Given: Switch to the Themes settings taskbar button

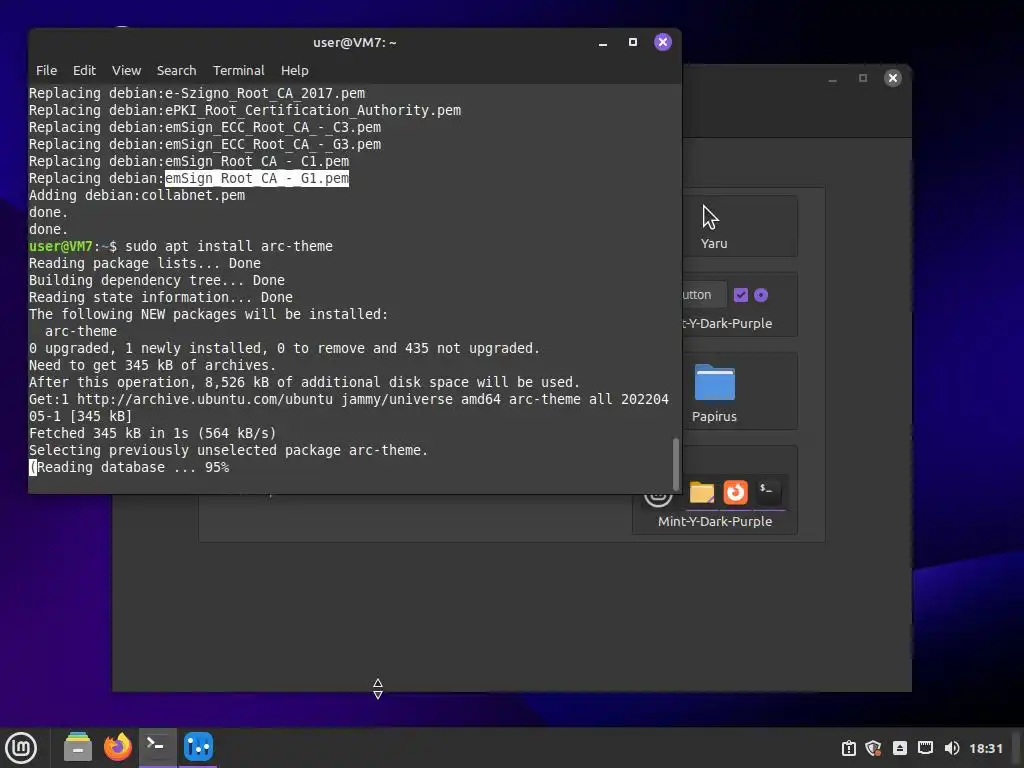Looking at the screenshot, I should tap(199, 747).
